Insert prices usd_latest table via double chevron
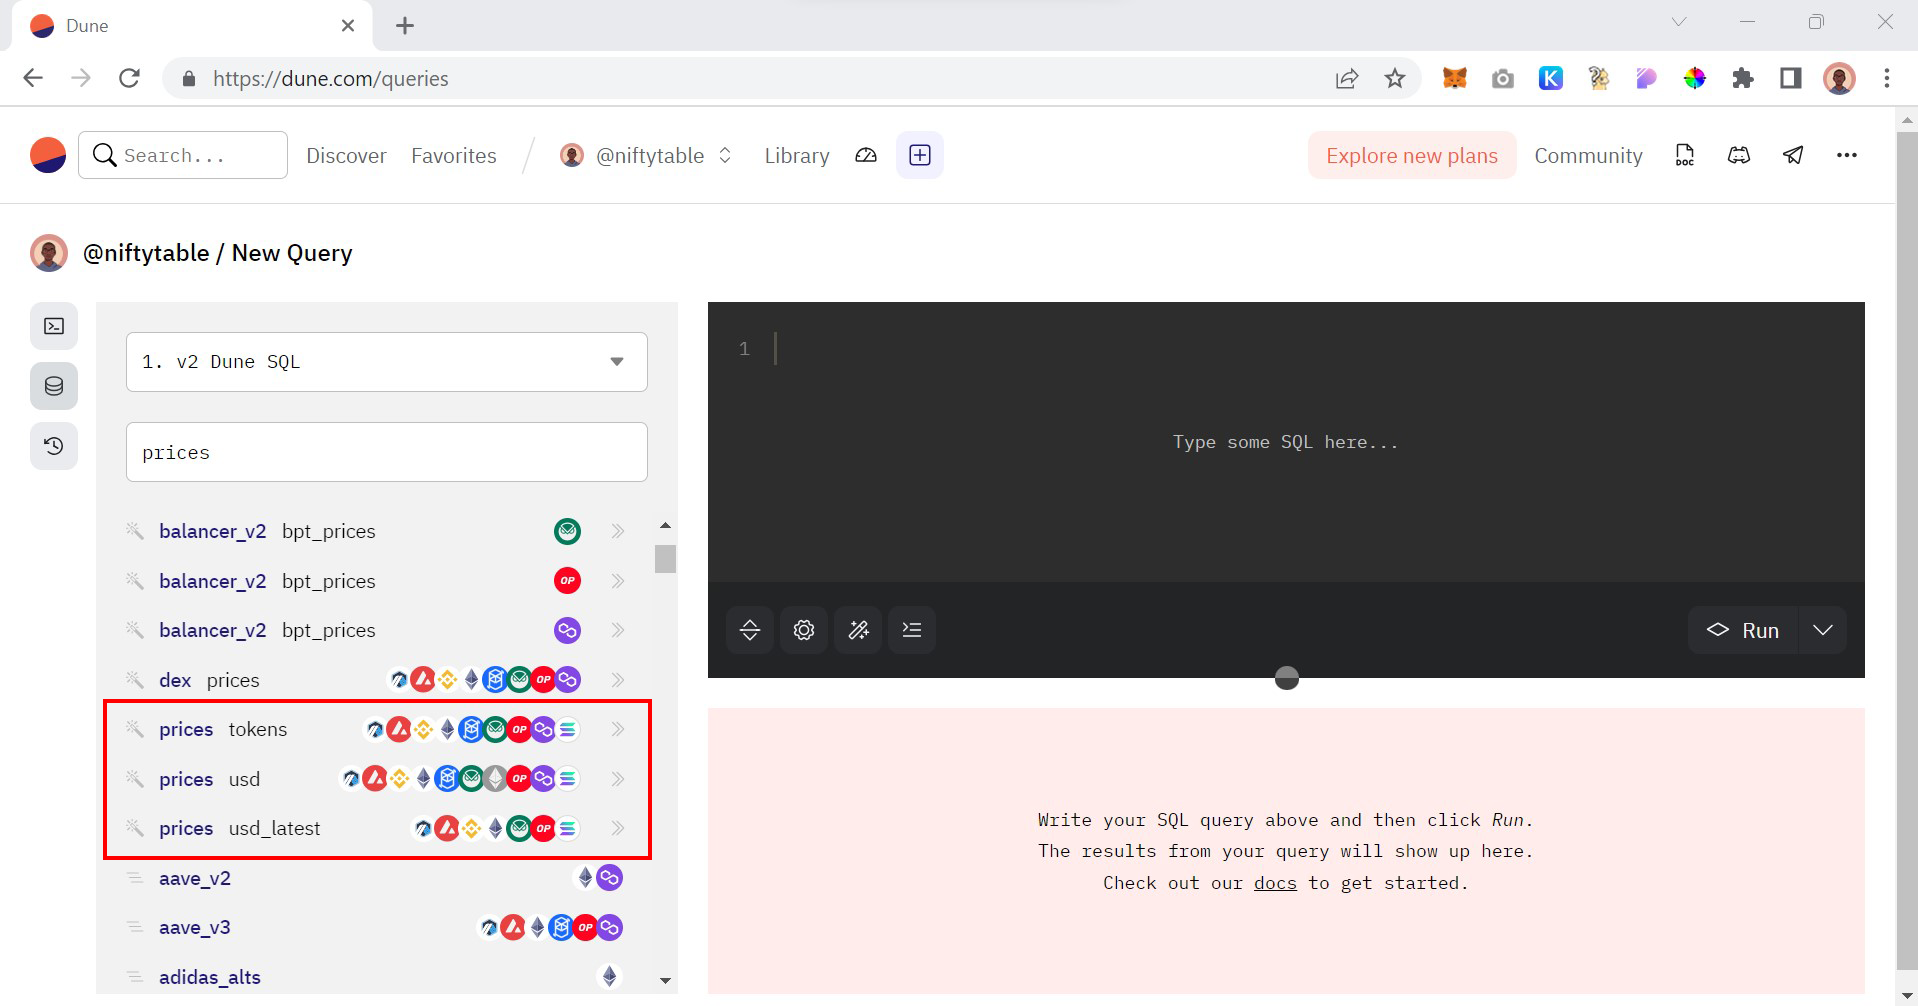Screen dimensions: 1918x1006 pos(618,828)
